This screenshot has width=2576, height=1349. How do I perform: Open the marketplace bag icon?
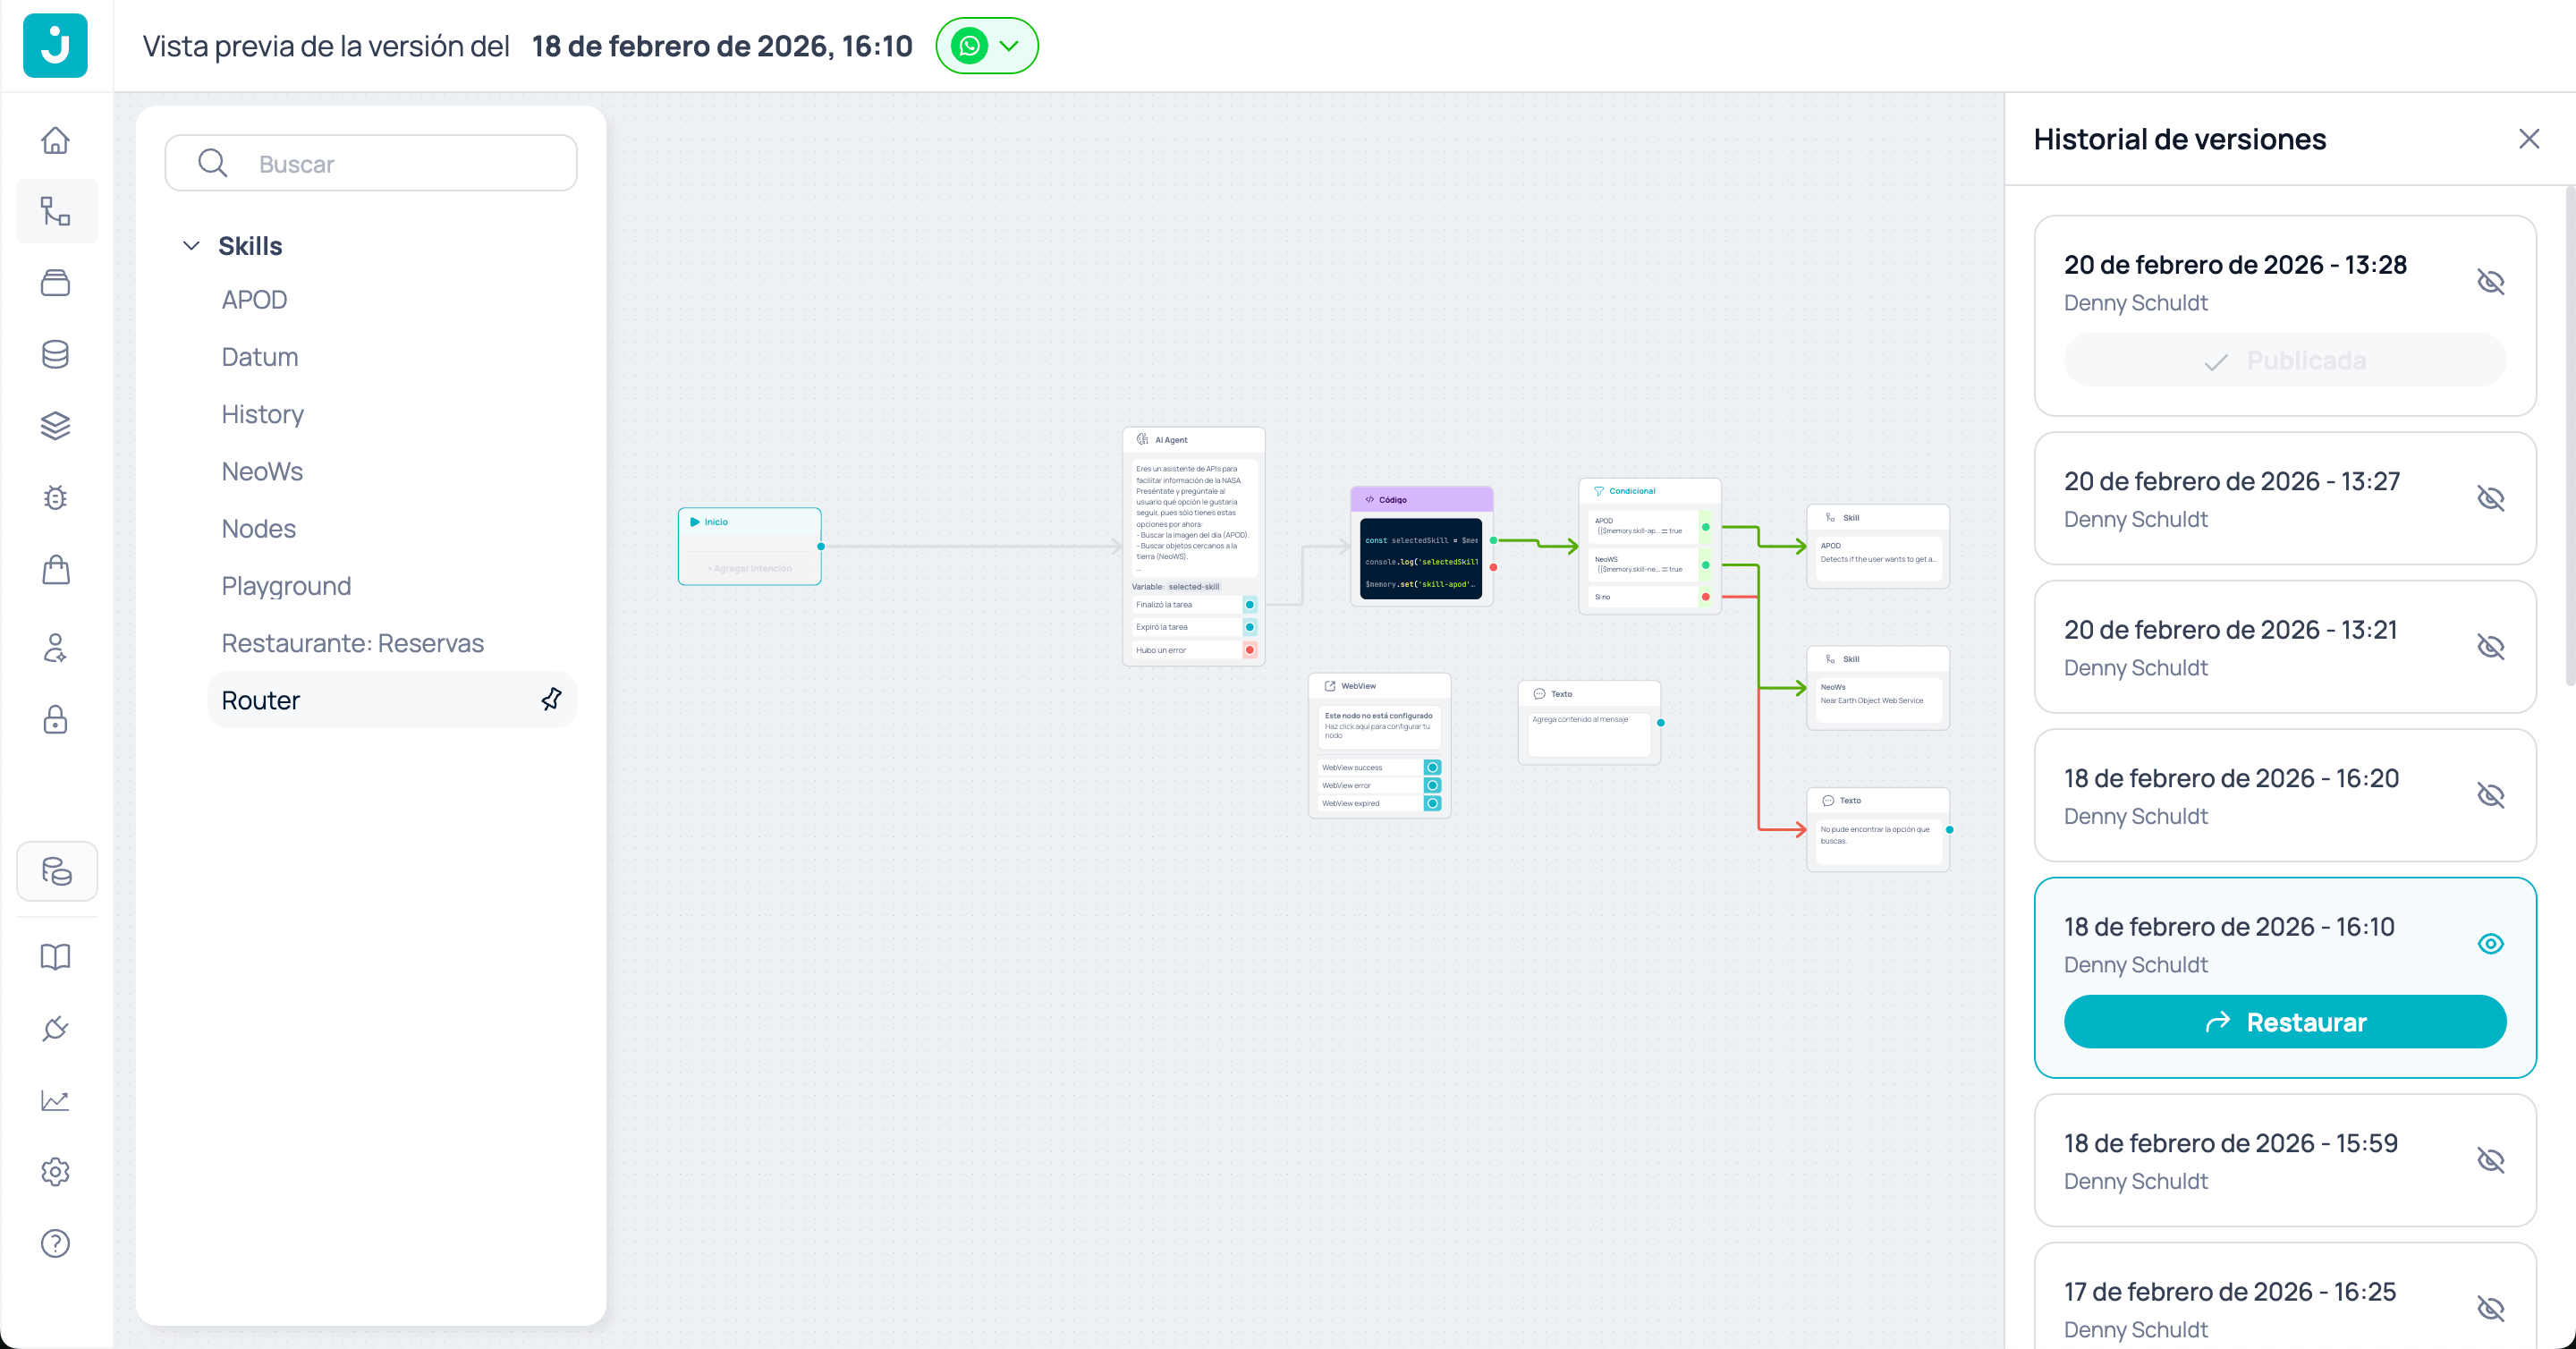click(x=55, y=570)
